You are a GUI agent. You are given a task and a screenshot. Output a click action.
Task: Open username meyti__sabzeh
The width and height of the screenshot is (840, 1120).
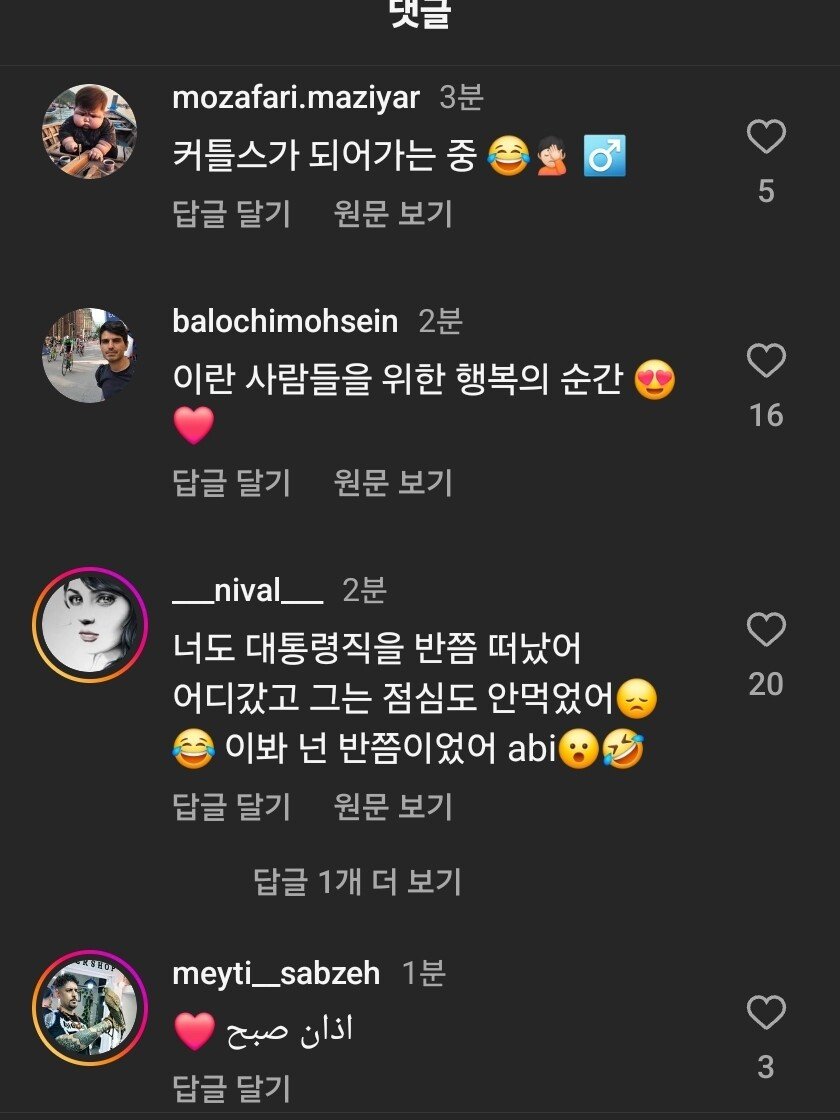(x=276, y=973)
